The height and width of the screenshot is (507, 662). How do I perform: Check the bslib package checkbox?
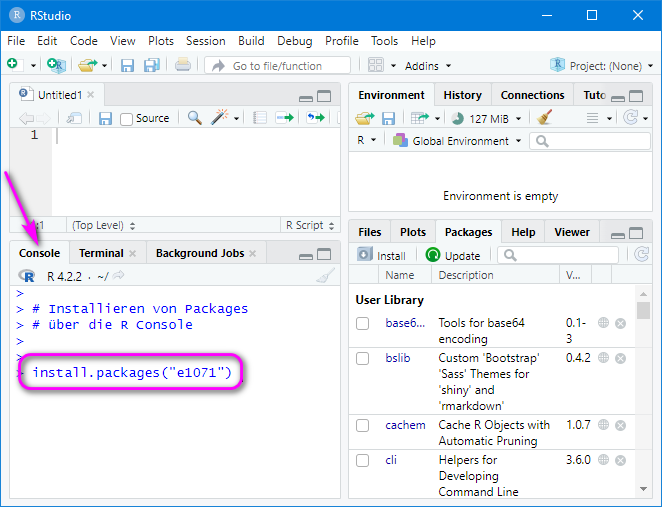[x=362, y=358]
